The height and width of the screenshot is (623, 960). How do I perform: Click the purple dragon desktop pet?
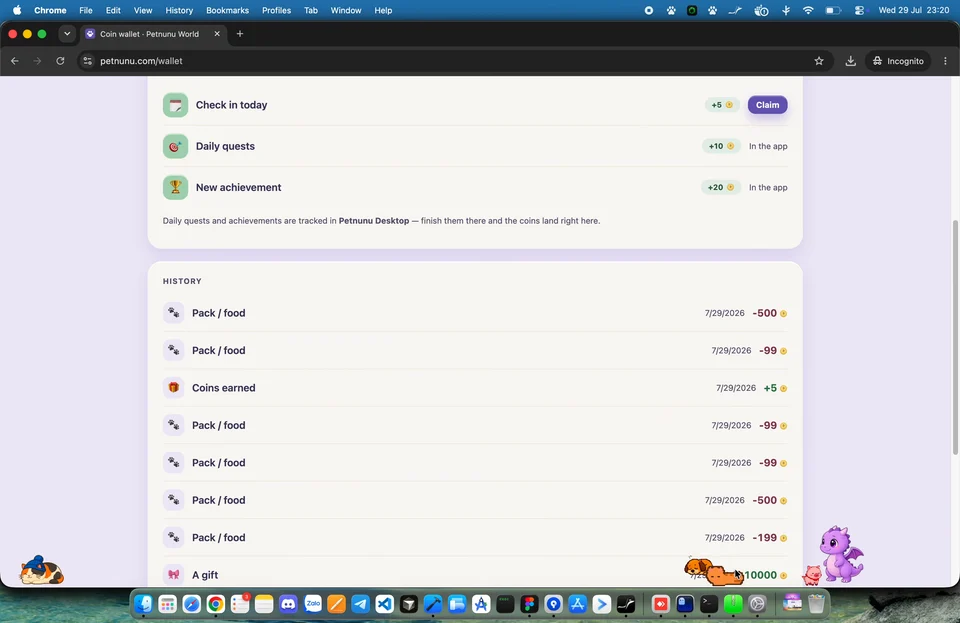(x=842, y=554)
